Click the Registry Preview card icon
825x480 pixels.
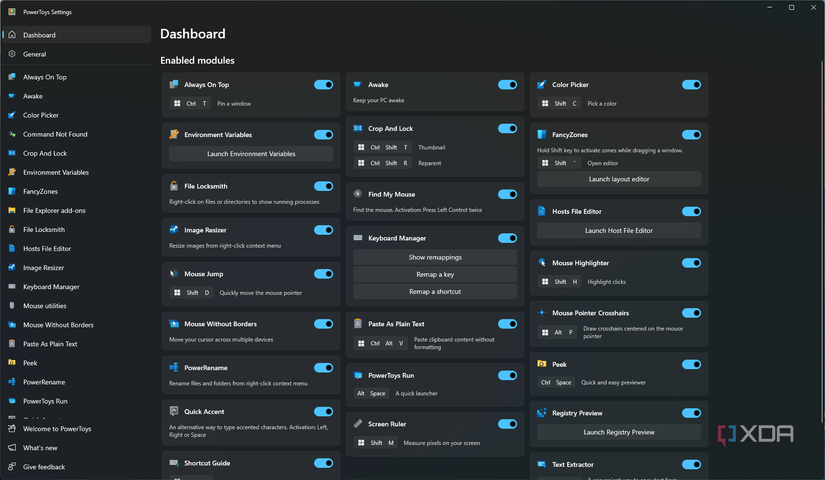[541, 413]
